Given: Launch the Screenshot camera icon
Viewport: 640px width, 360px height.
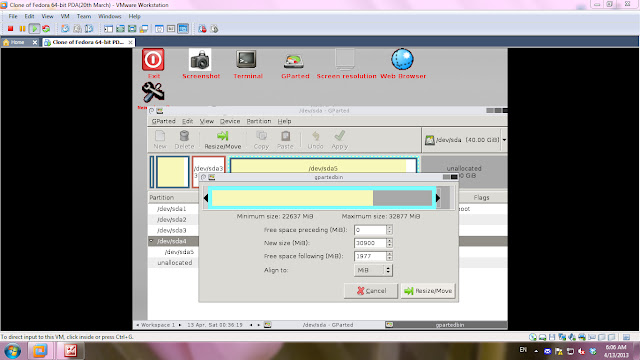Looking at the screenshot, I should [x=200, y=60].
